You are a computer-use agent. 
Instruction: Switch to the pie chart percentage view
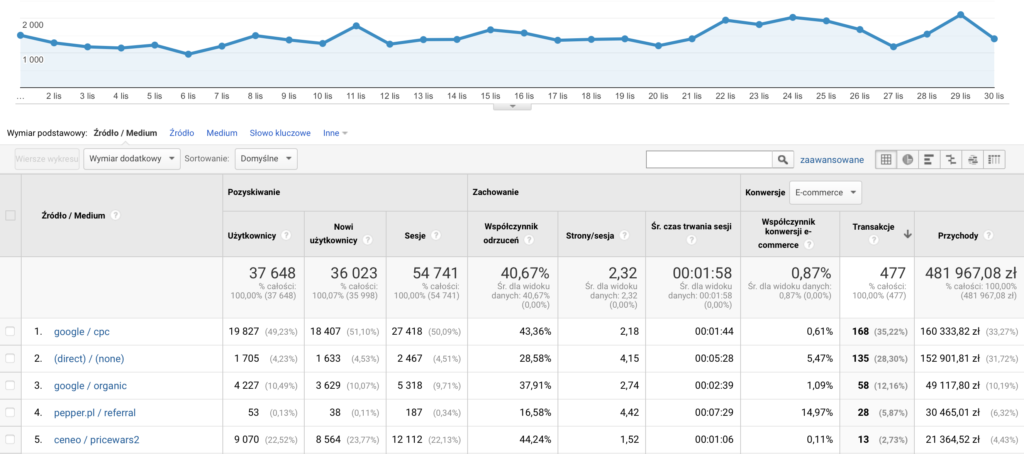(x=907, y=159)
